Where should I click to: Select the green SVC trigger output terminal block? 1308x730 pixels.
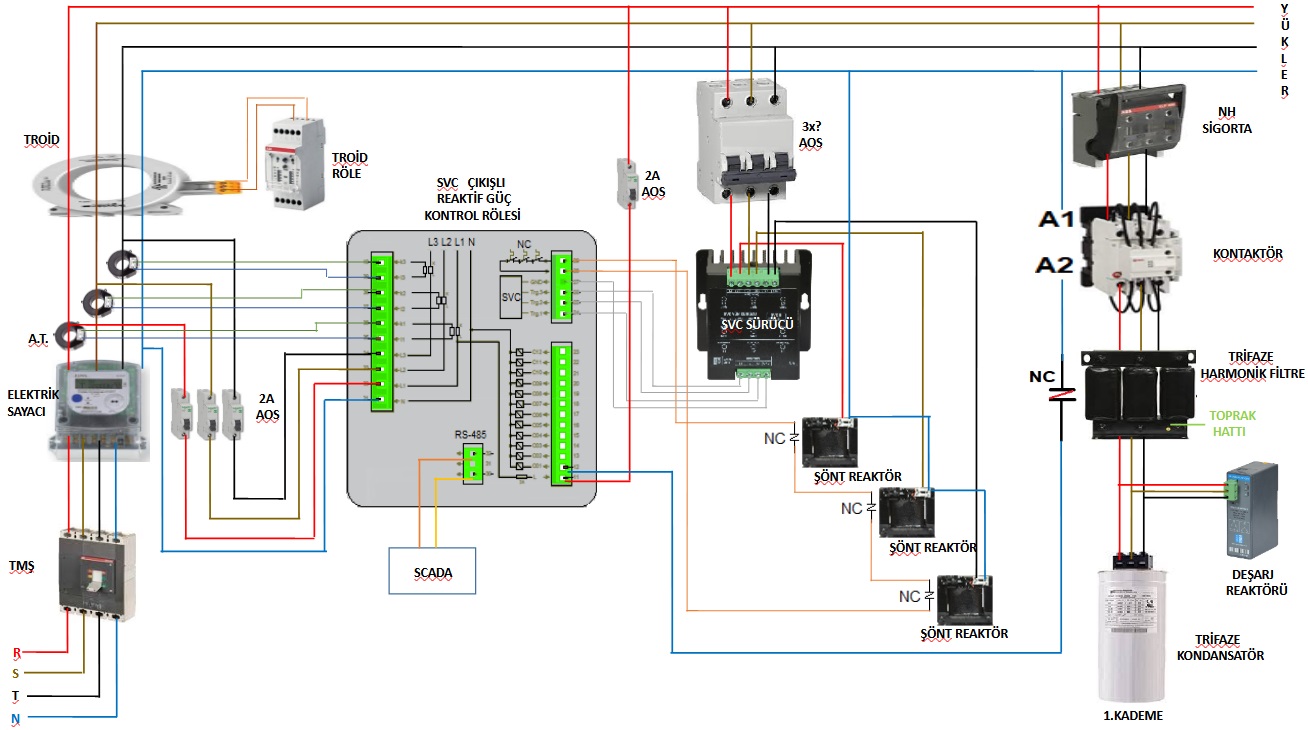pos(561,289)
